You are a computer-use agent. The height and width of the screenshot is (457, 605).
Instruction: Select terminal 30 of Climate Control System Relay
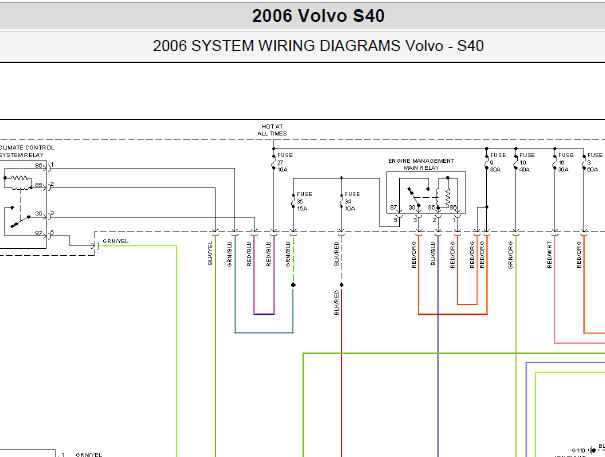point(39,213)
